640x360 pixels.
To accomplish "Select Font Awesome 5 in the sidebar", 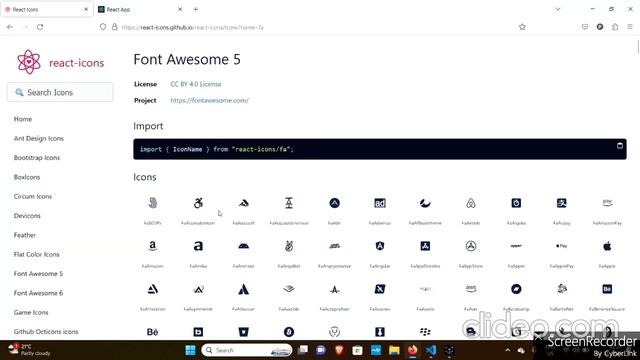I will tap(38, 273).
